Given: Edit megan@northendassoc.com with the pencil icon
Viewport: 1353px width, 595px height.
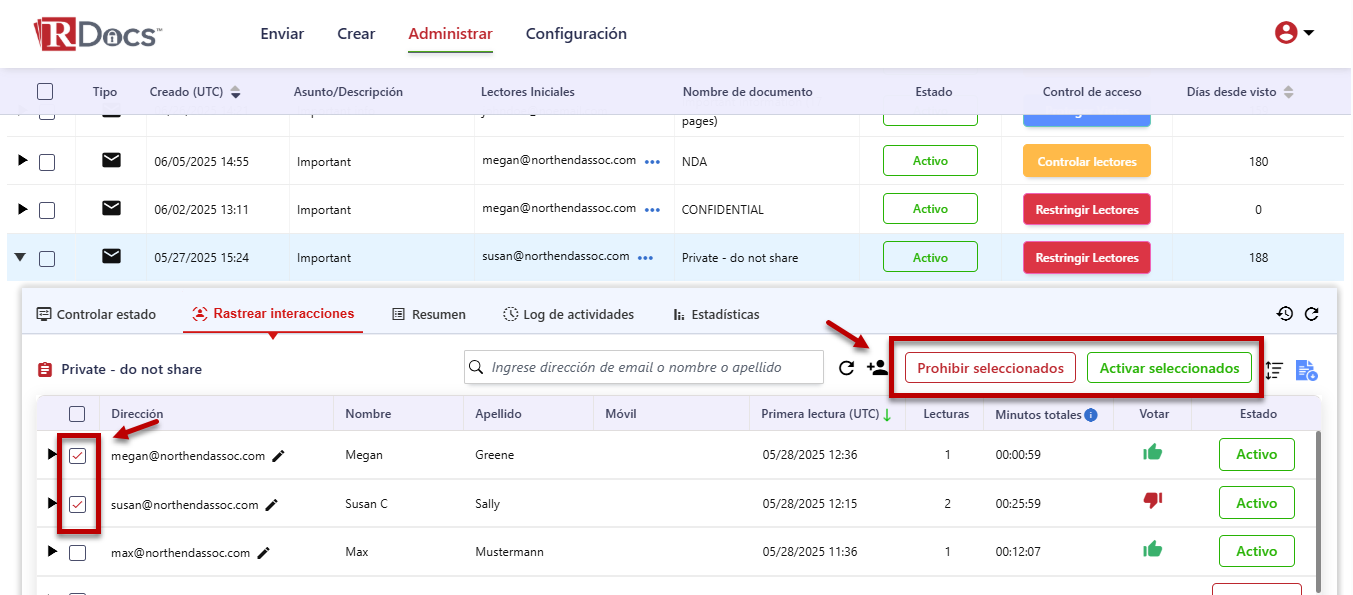Looking at the screenshot, I should coord(279,456).
